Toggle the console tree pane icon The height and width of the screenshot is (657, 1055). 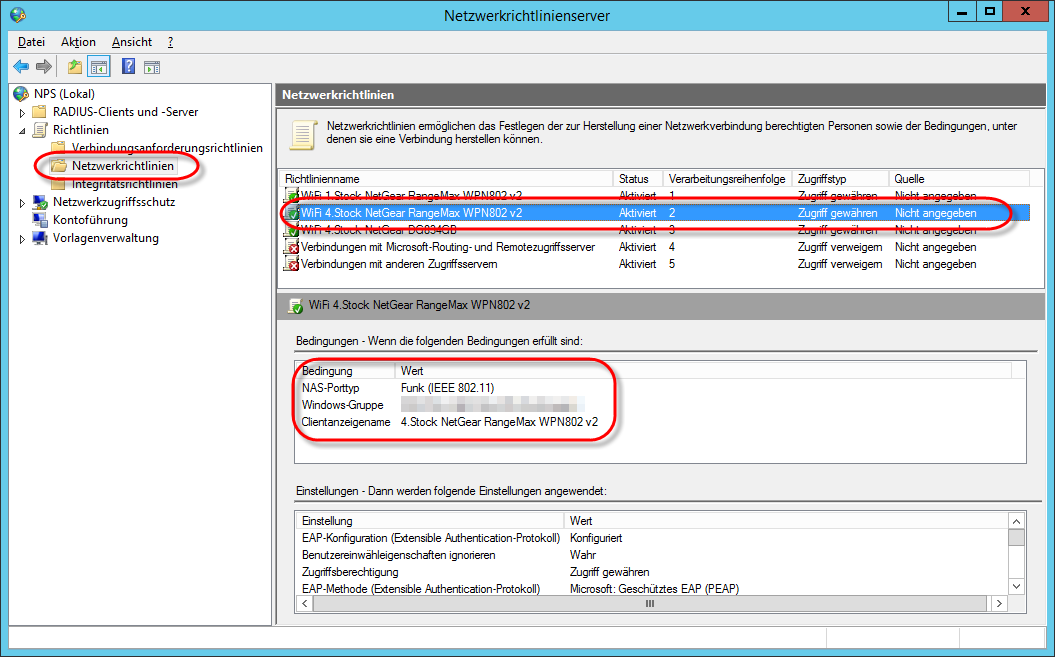98,67
